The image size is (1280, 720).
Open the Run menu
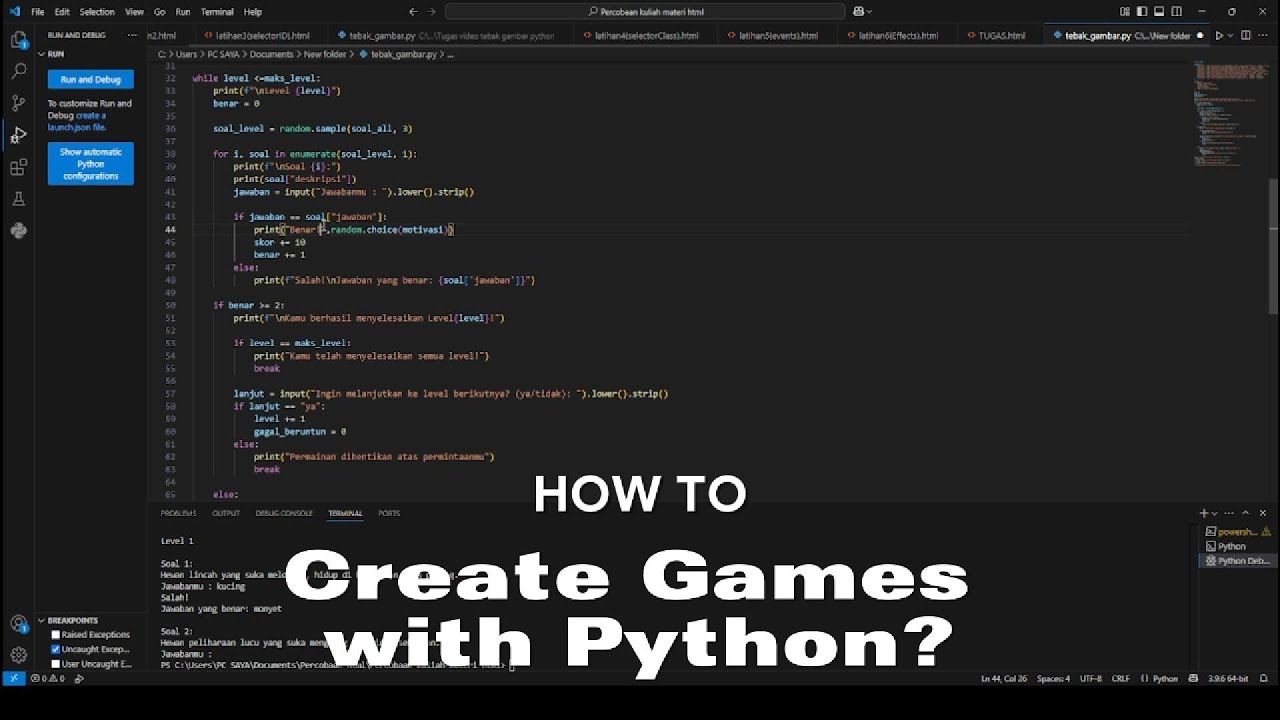tap(183, 12)
